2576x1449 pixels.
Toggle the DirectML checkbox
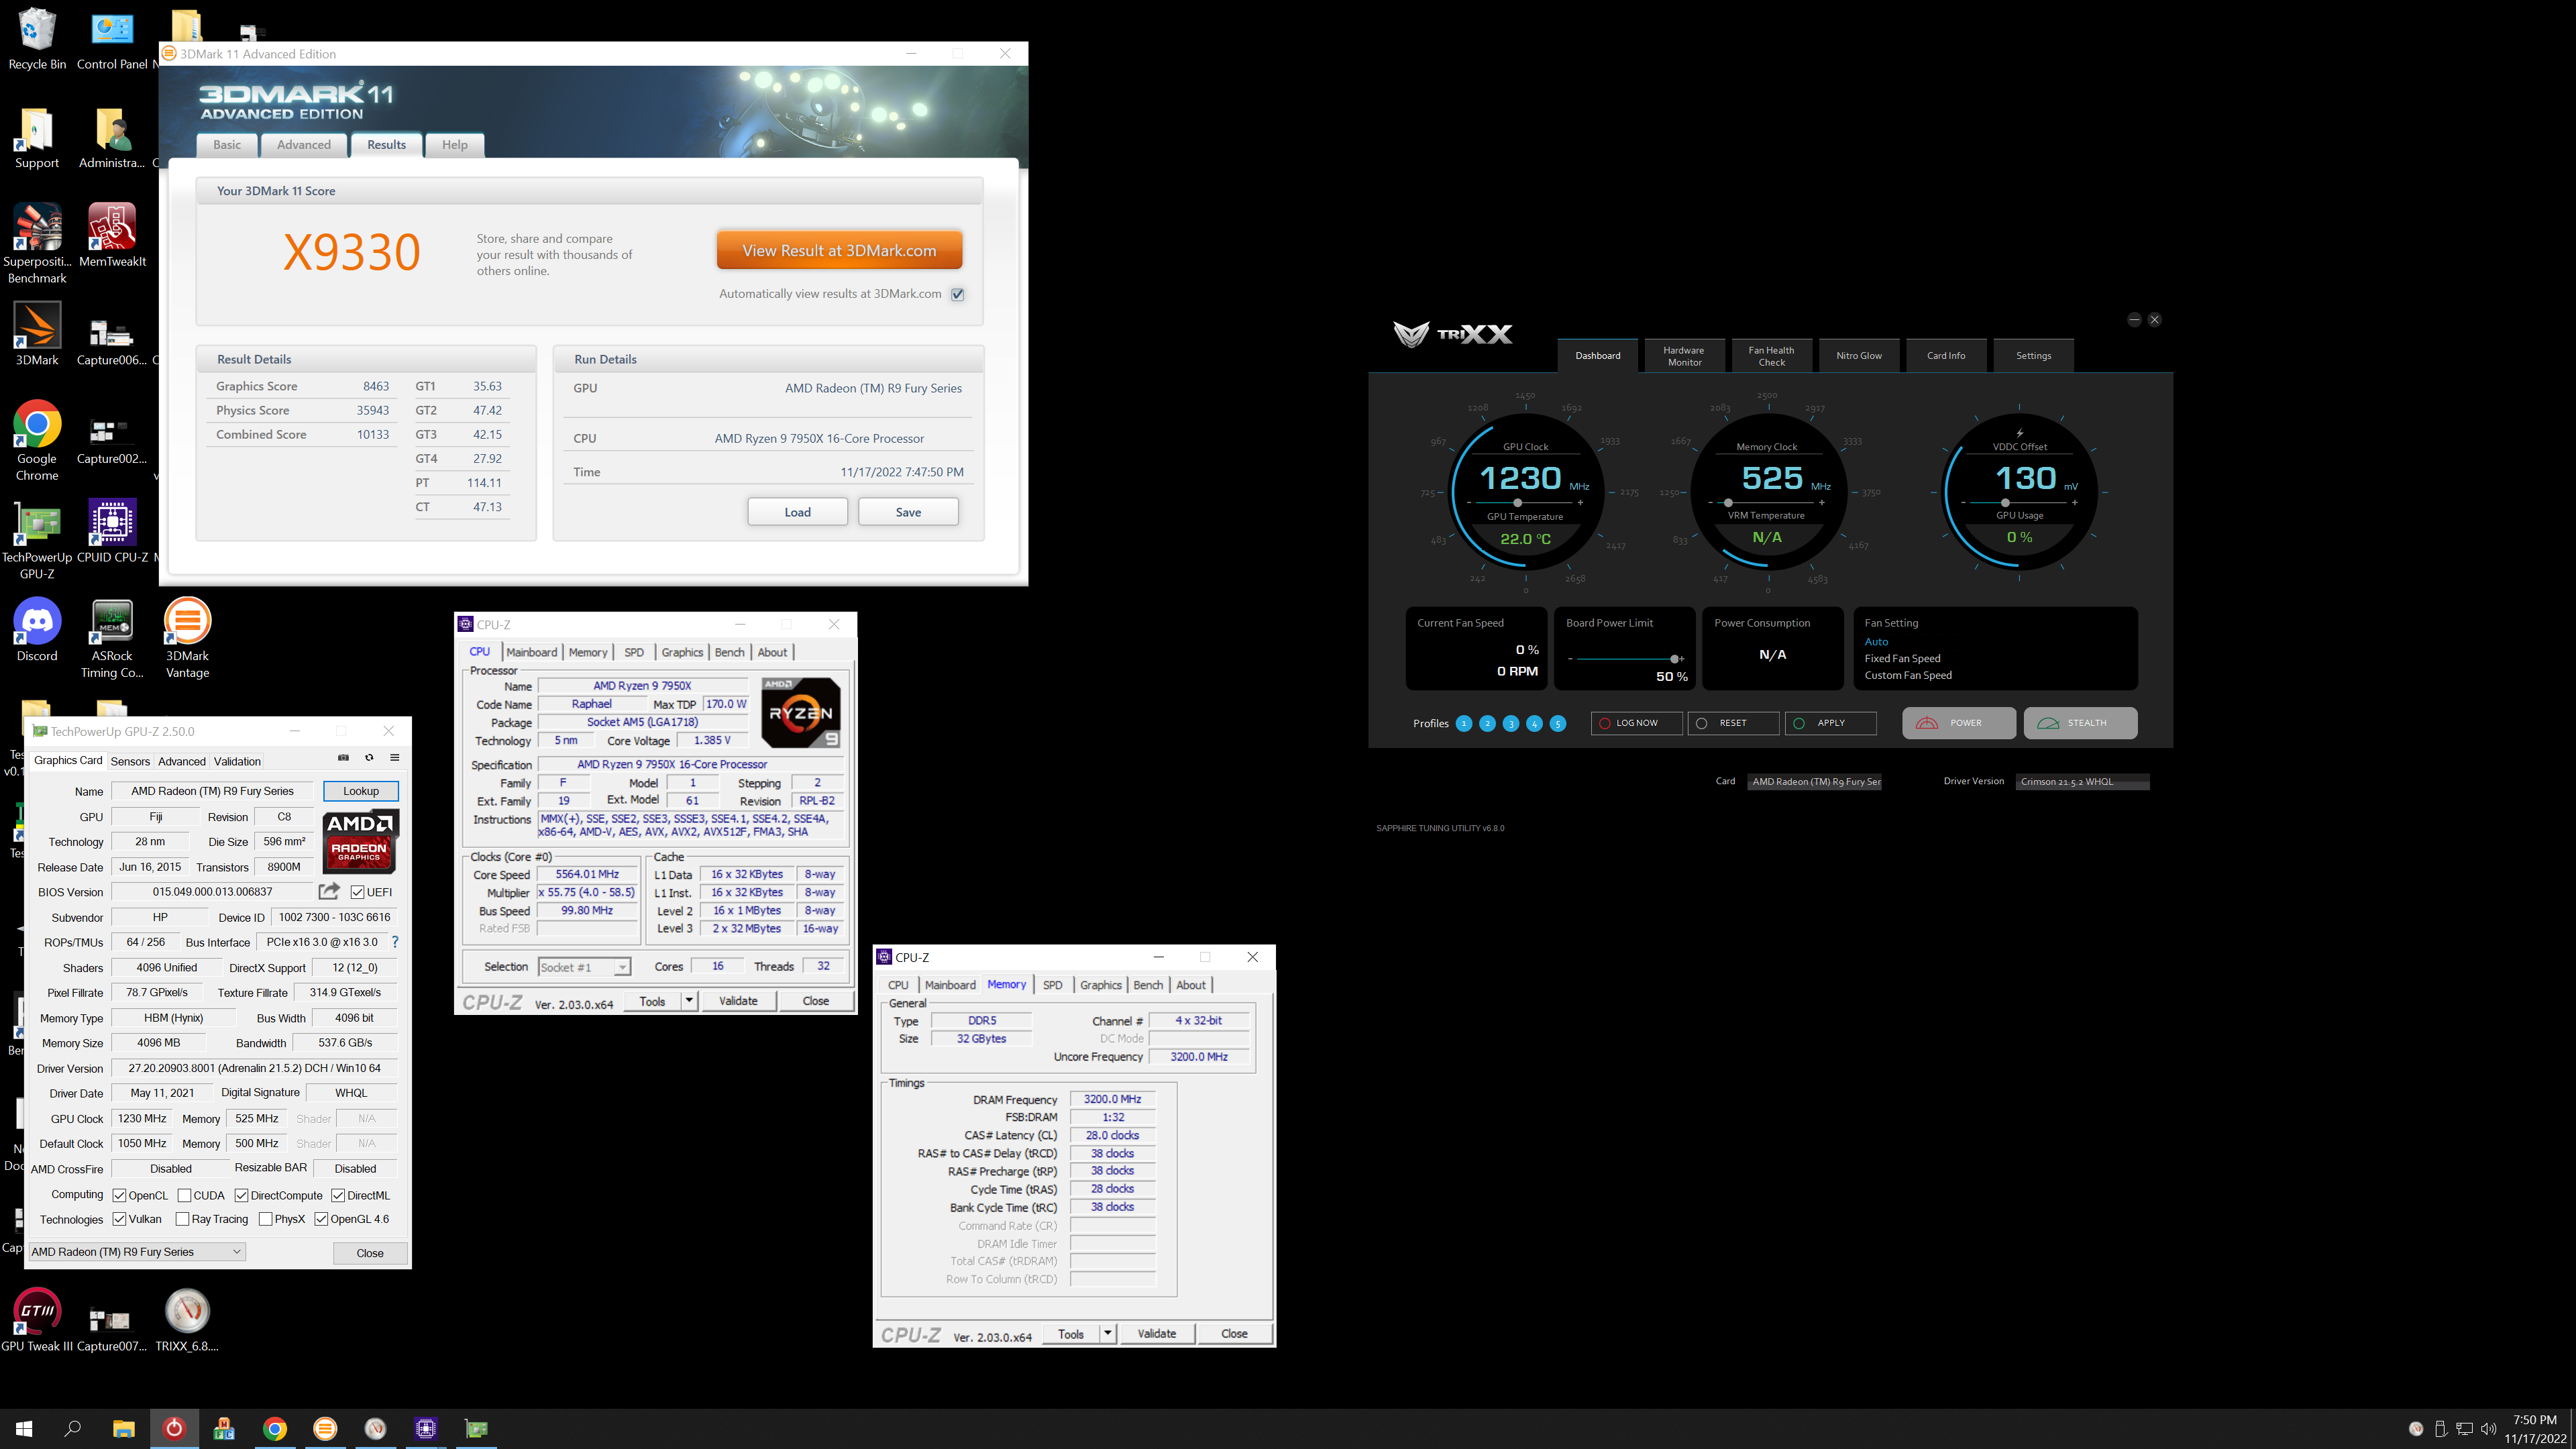[338, 1195]
